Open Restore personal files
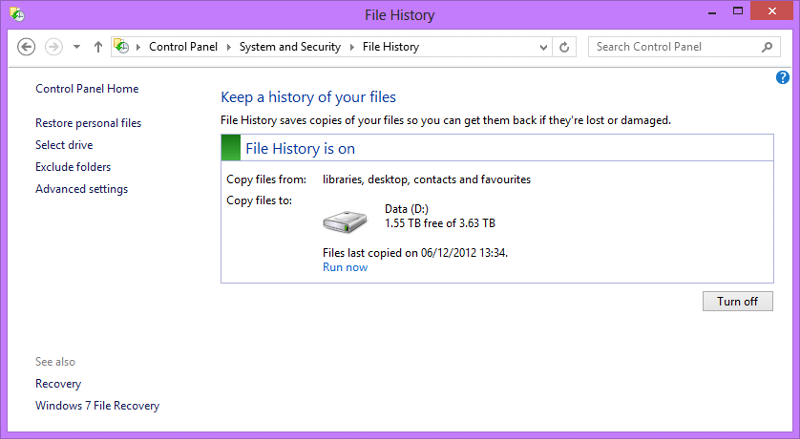Screen dimensions: 800x439 [88, 123]
